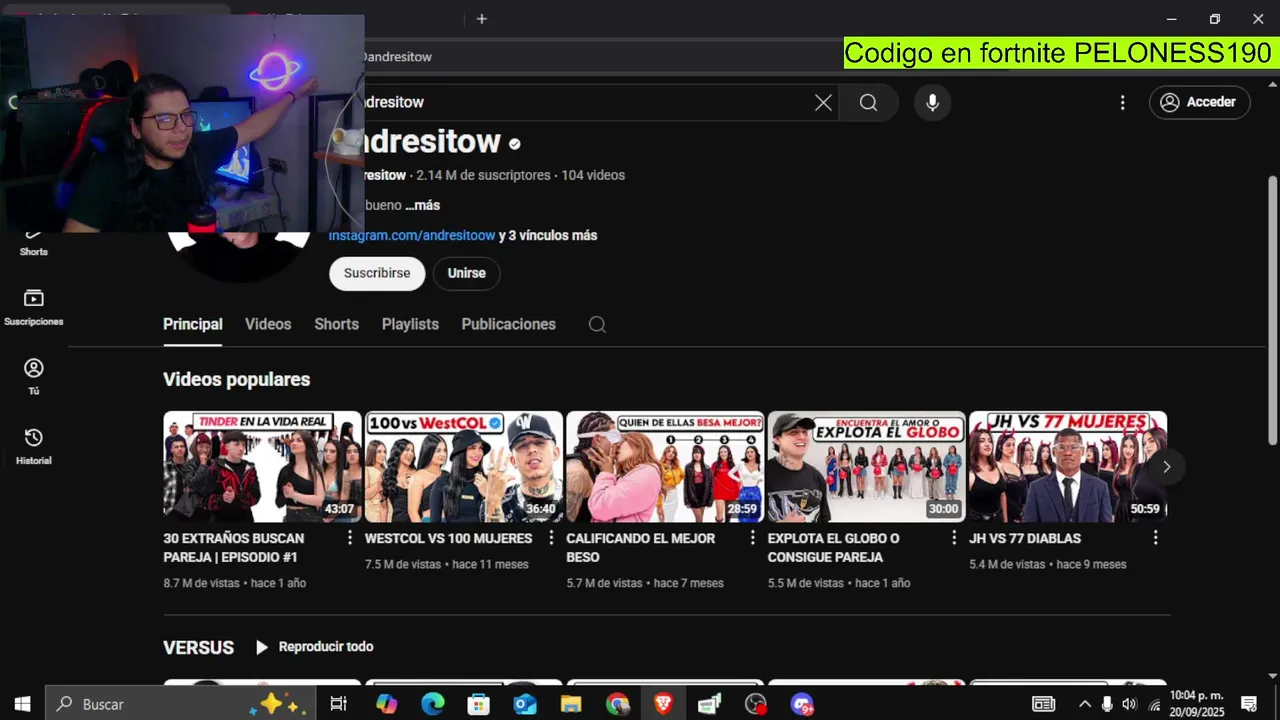Image resolution: width=1280 pixels, height=720 pixels.
Task: Open the instagram.com/andresitoow link
Action: [x=412, y=236]
